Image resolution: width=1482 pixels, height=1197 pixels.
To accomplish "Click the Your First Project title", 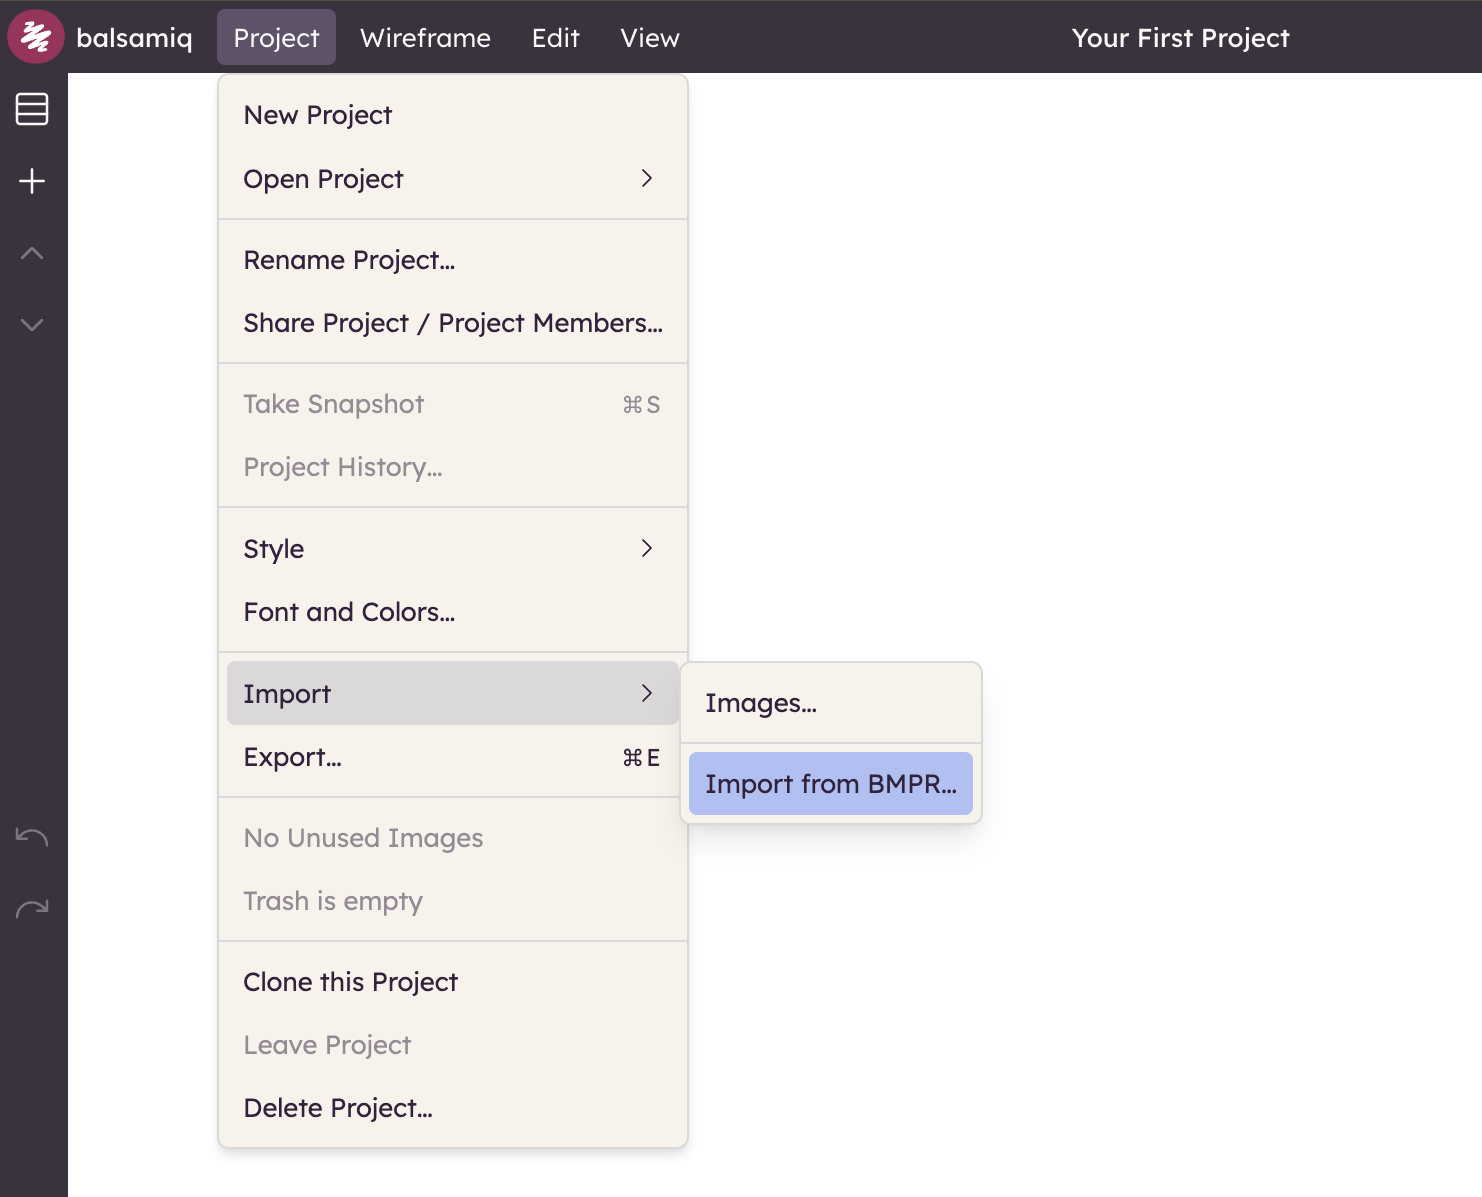I will 1180,38.
